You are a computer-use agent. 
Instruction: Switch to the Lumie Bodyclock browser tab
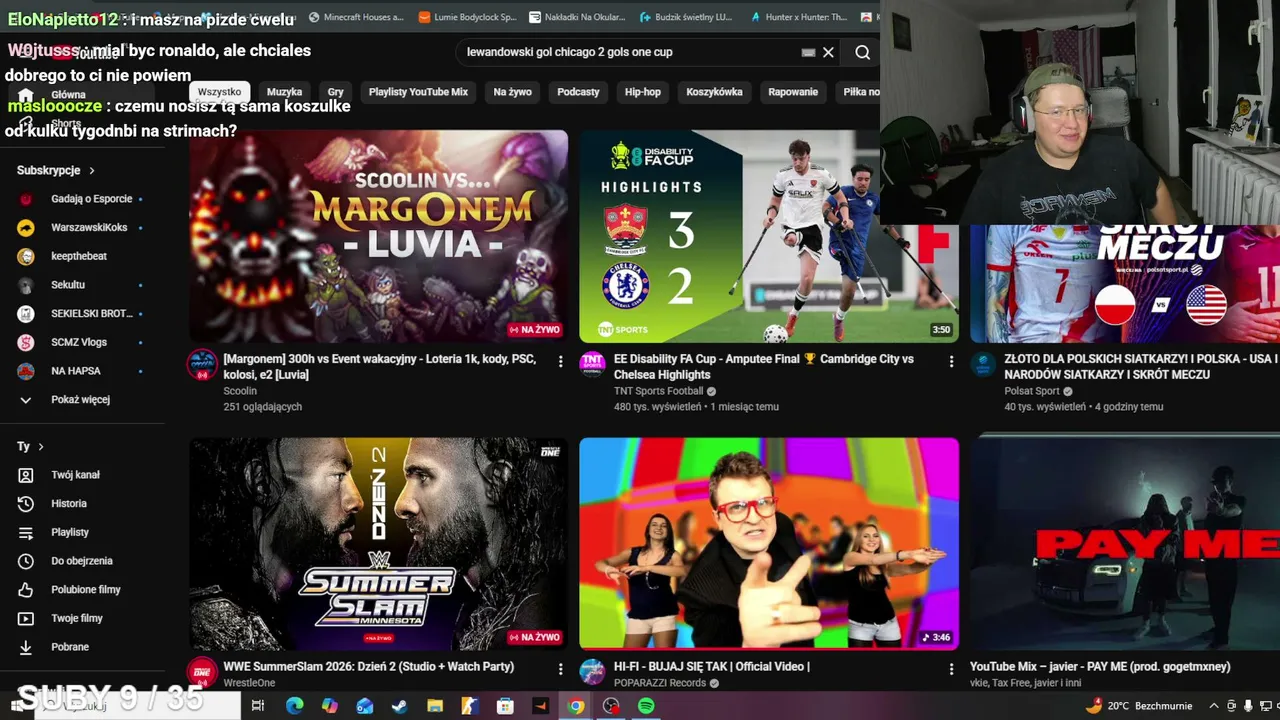[466, 17]
